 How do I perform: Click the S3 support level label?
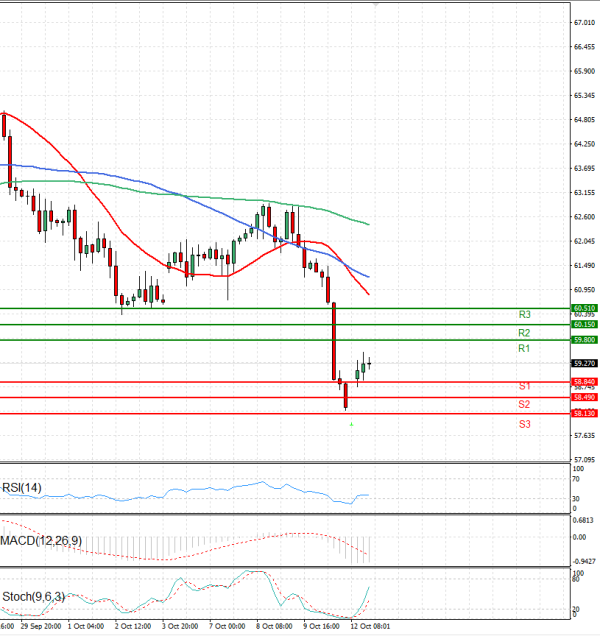[524, 424]
